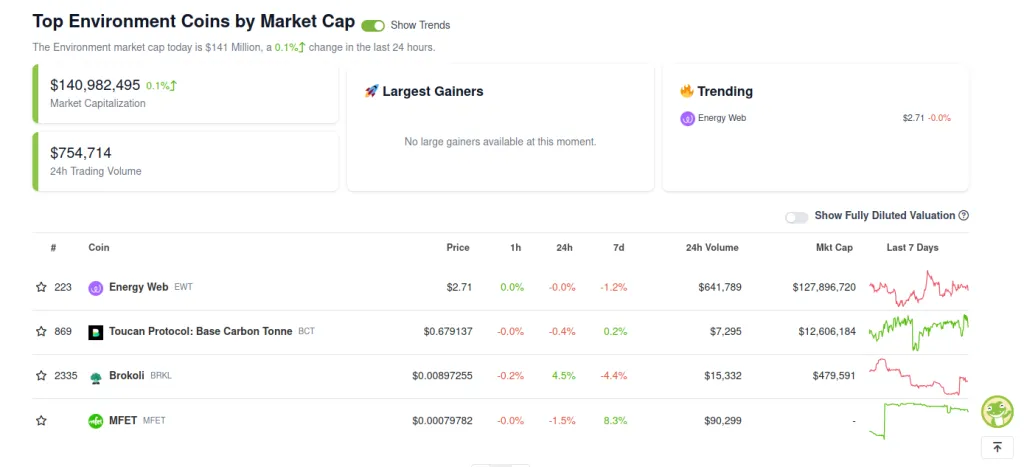Viewport: 1024px width, 467px height.
Task: Click the green MFET logo icon
Action: [x=96, y=421]
